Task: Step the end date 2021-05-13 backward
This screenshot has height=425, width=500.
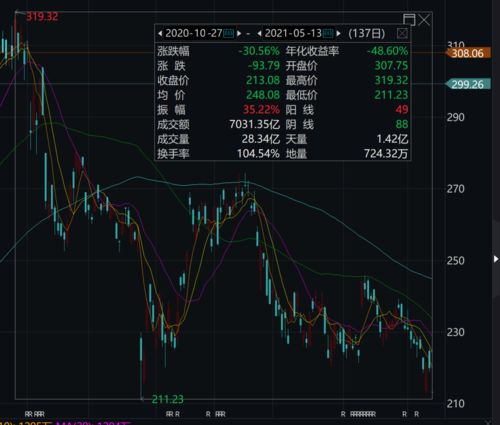Action: click(x=259, y=33)
